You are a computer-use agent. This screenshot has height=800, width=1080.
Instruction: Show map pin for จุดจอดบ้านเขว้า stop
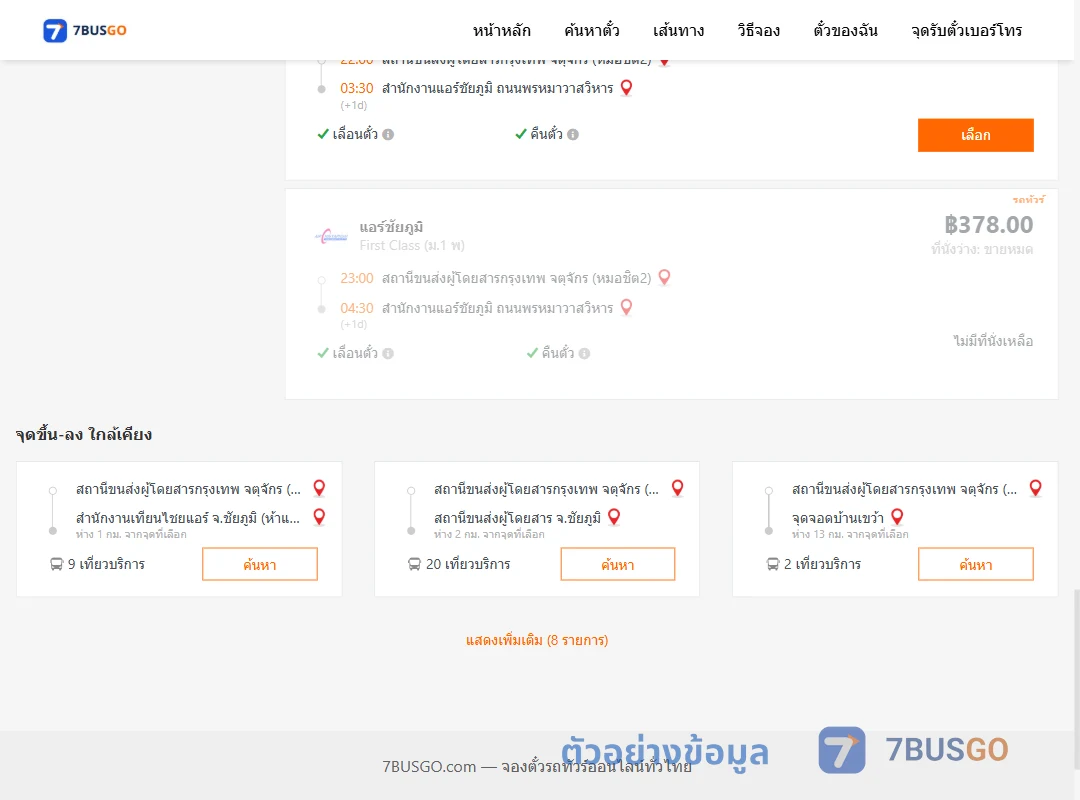coord(897,517)
